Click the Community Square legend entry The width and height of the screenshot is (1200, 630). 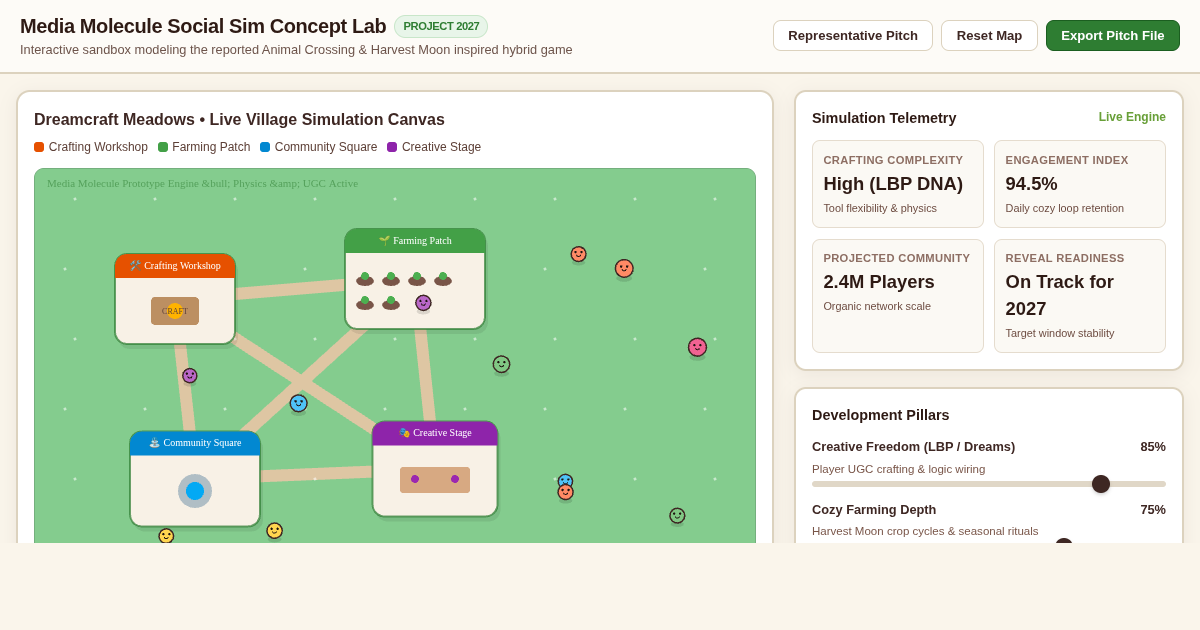coord(319,147)
